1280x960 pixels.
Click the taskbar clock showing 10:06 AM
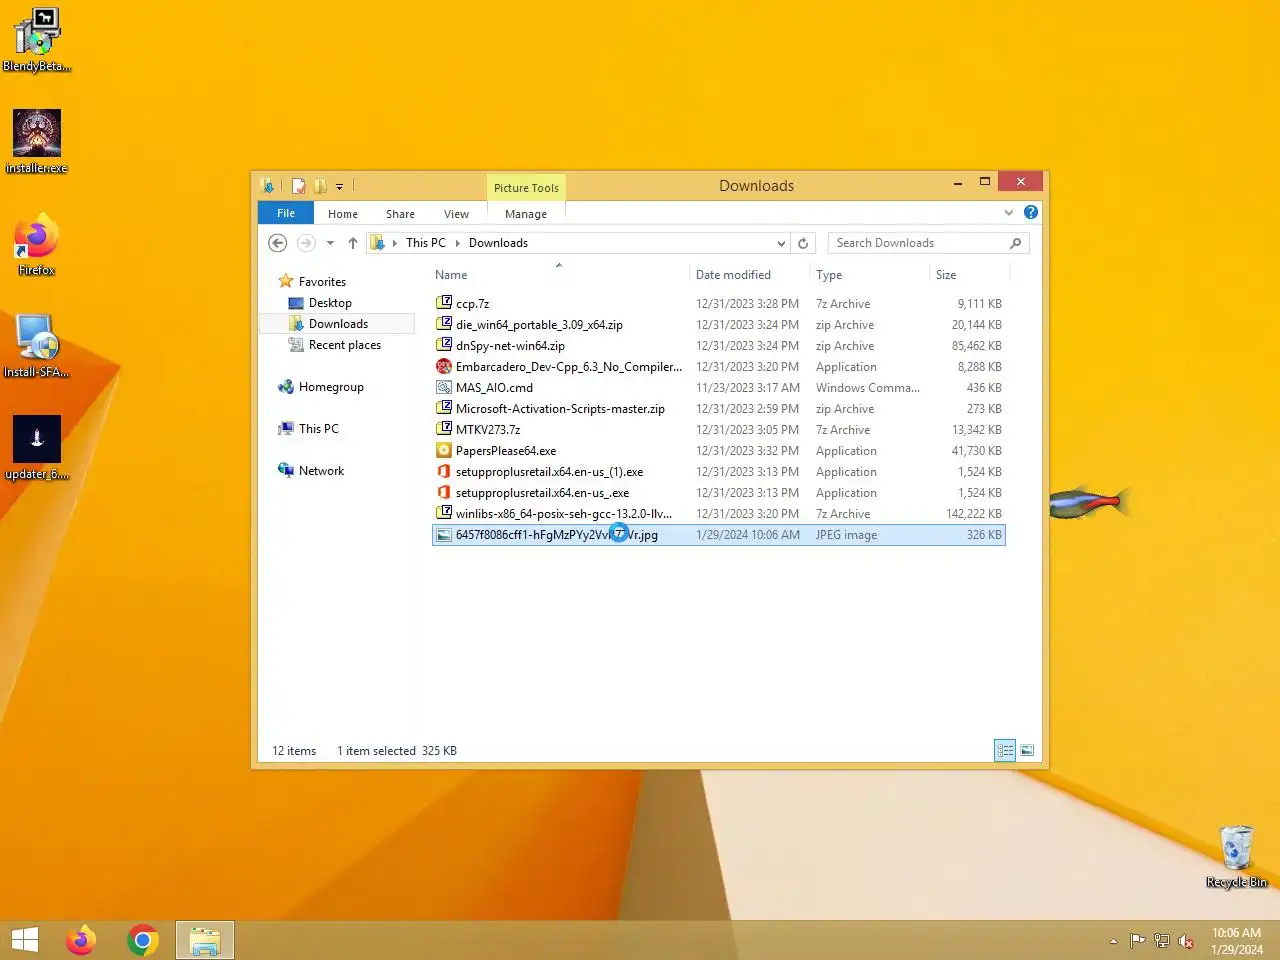click(x=1237, y=941)
